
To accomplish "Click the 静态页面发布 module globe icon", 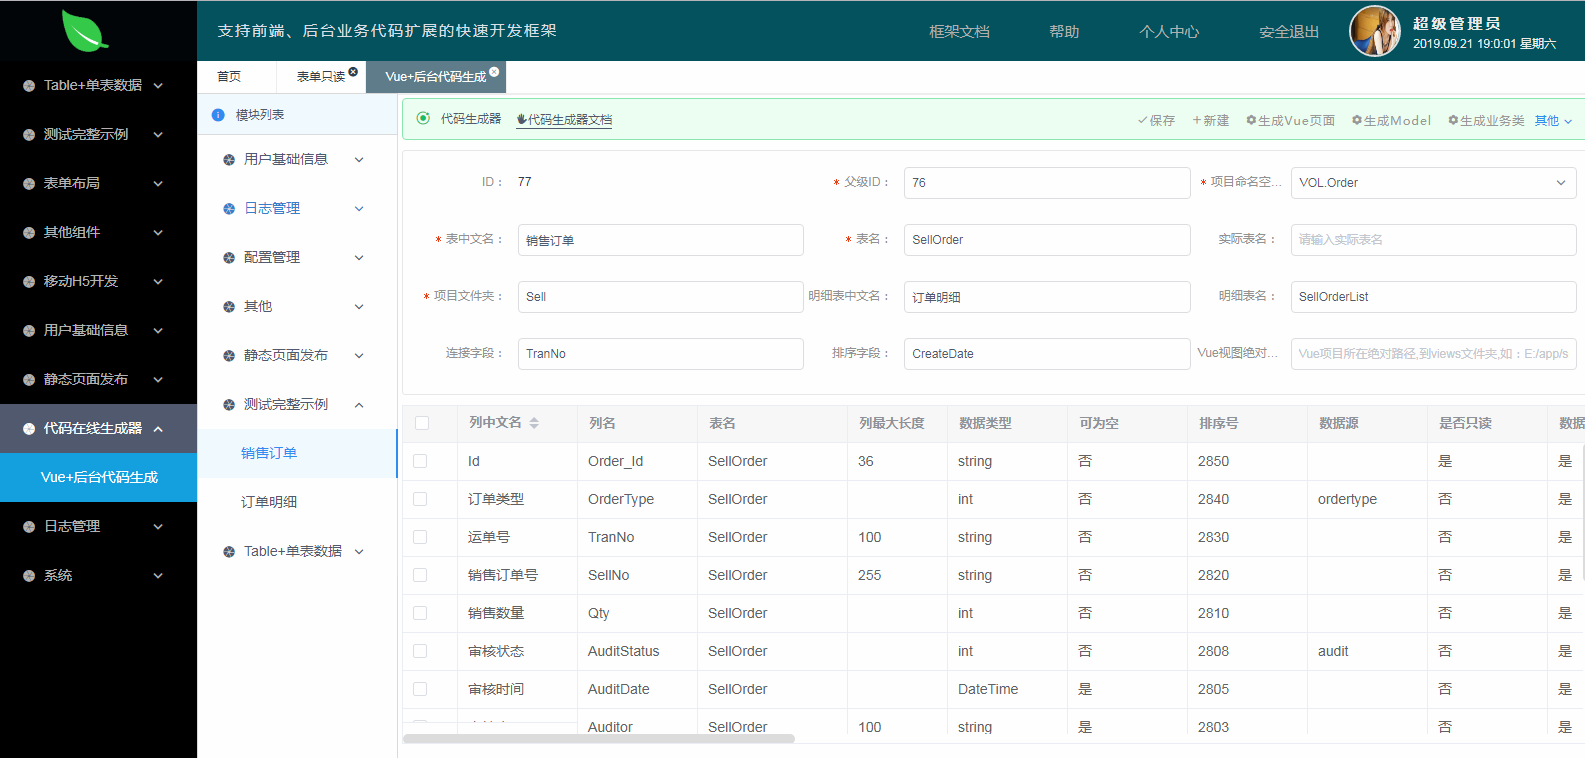I will pos(229,356).
